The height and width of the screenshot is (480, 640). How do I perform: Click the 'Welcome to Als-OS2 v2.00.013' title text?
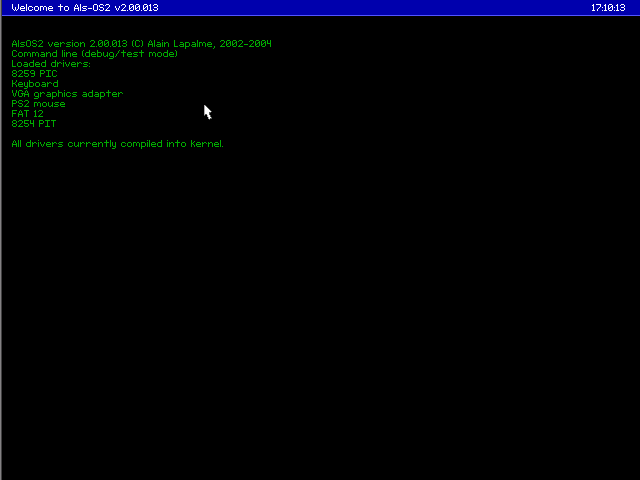tap(85, 8)
